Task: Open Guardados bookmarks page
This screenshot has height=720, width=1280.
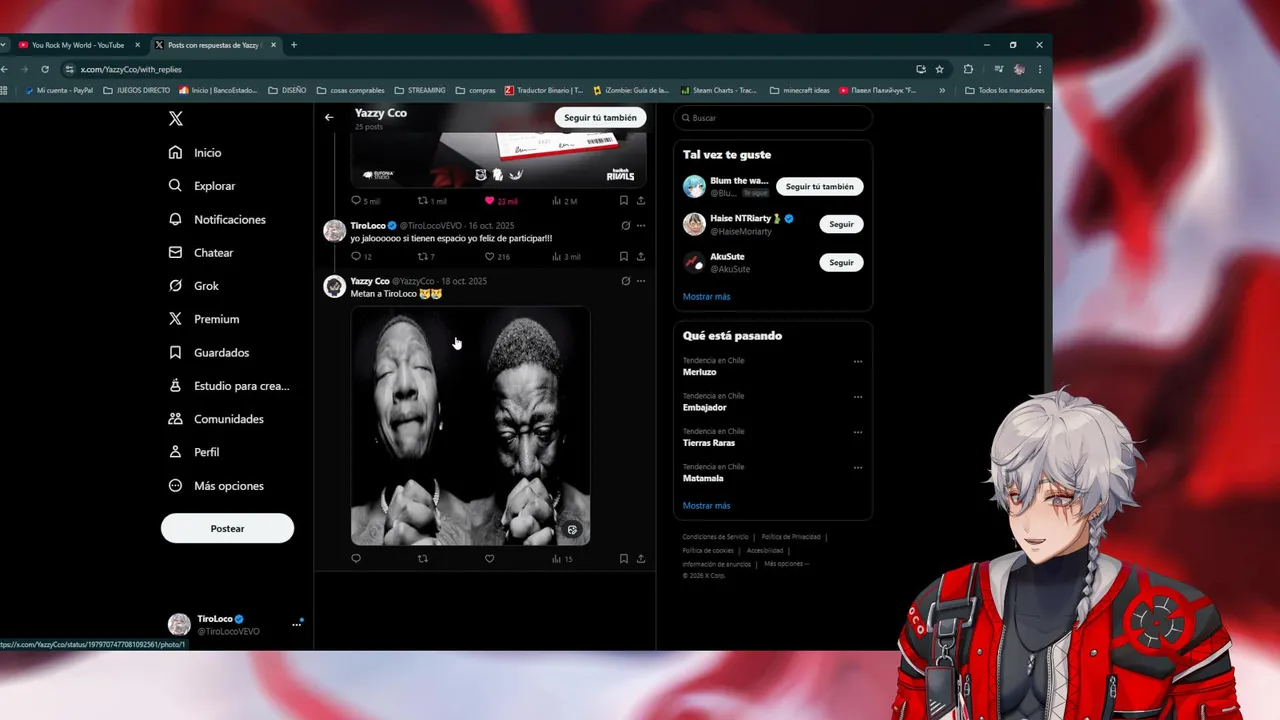Action: [209, 353]
